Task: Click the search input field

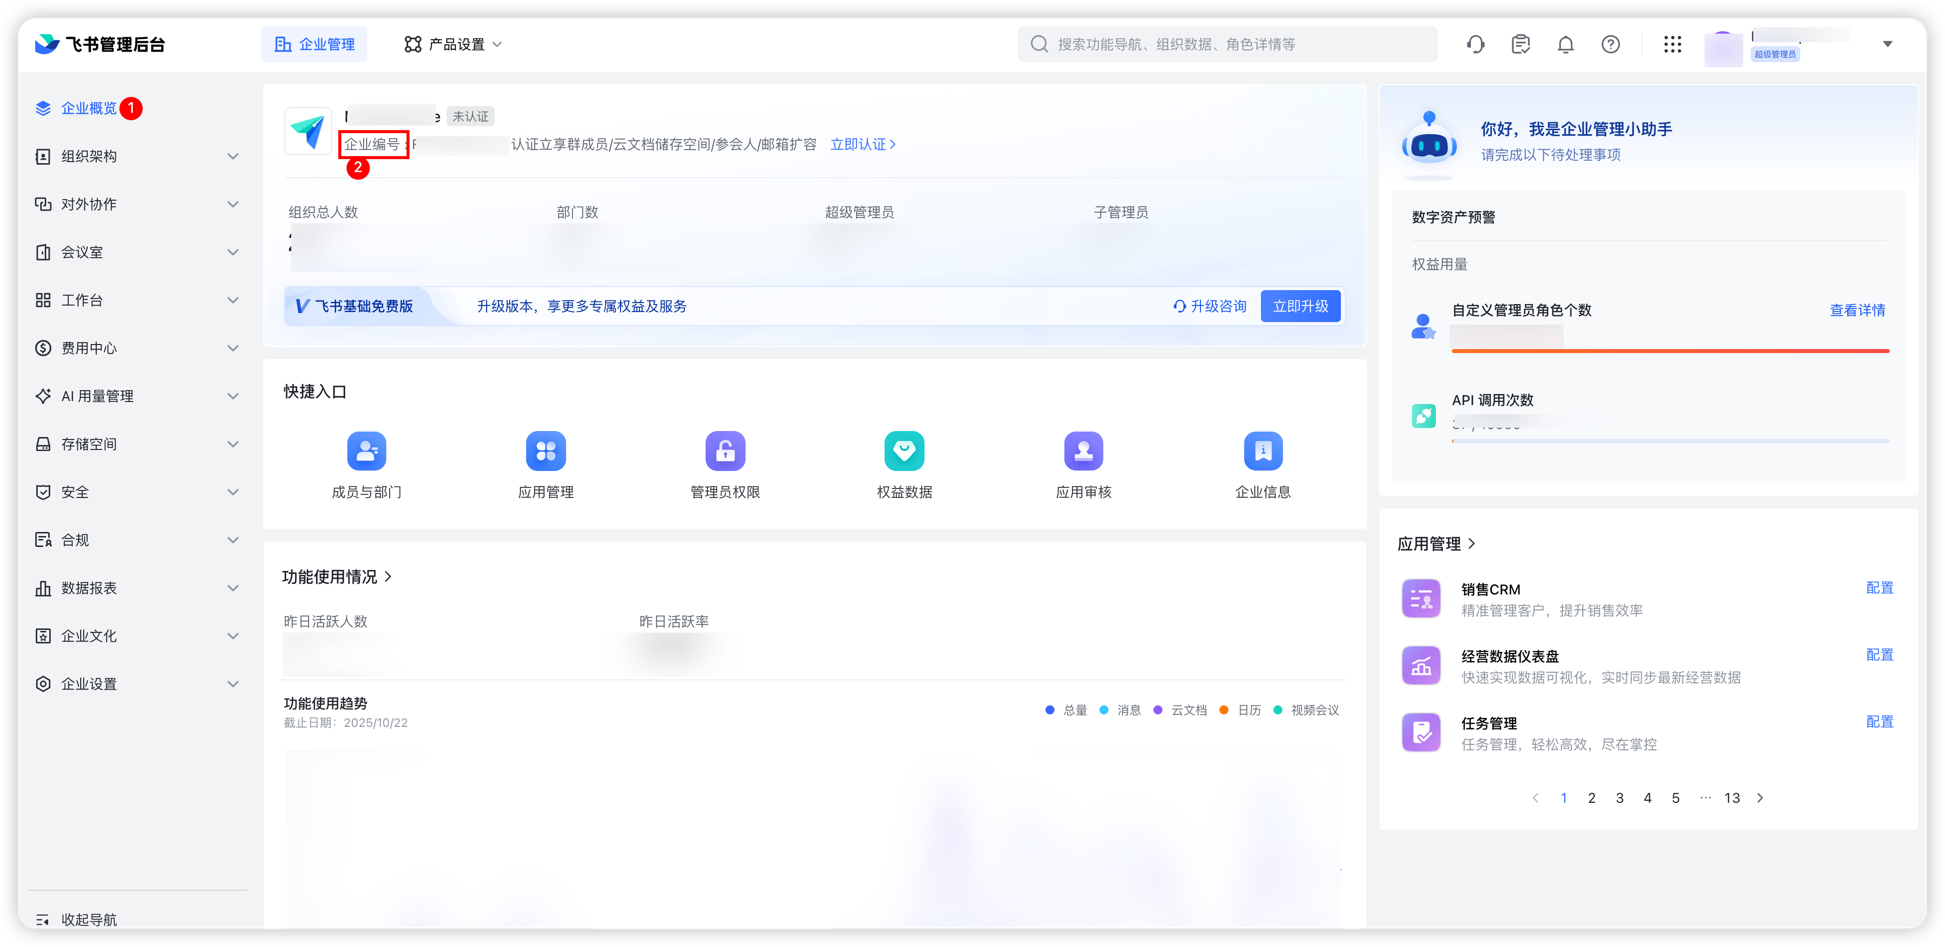Action: click(1227, 44)
